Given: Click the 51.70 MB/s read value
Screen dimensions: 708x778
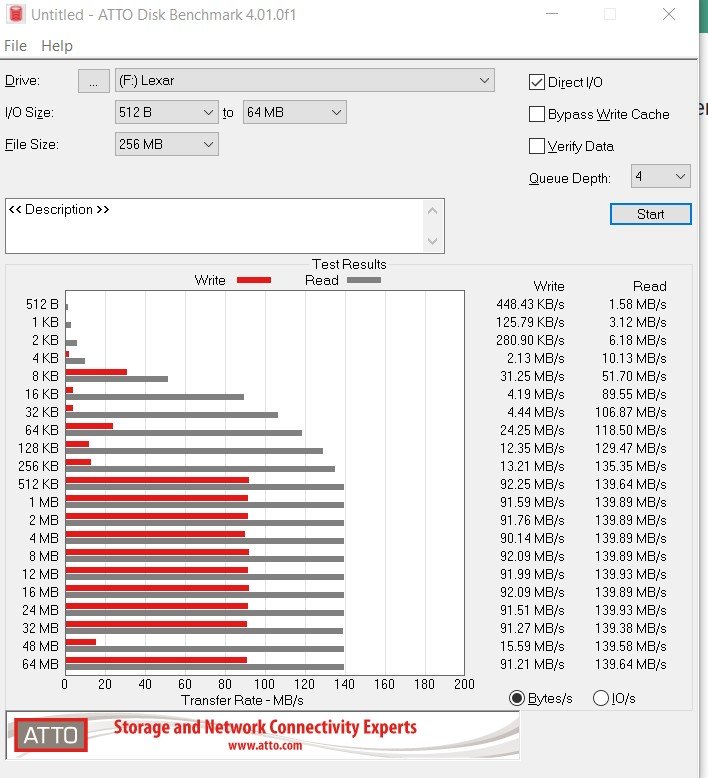Looking at the screenshot, I should pos(634,376).
